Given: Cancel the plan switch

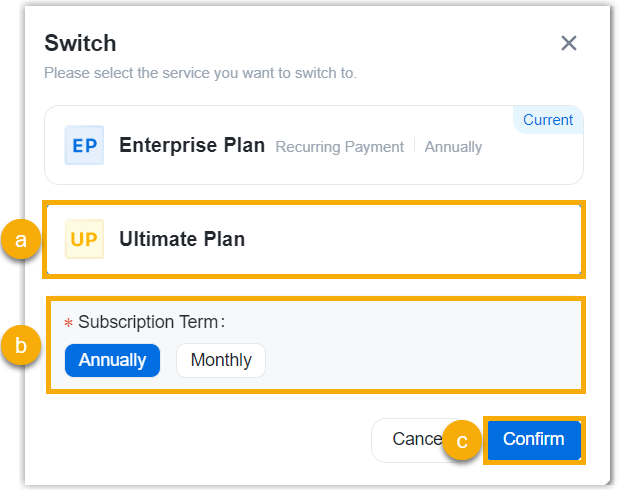Looking at the screenshot, I should 410,439.
